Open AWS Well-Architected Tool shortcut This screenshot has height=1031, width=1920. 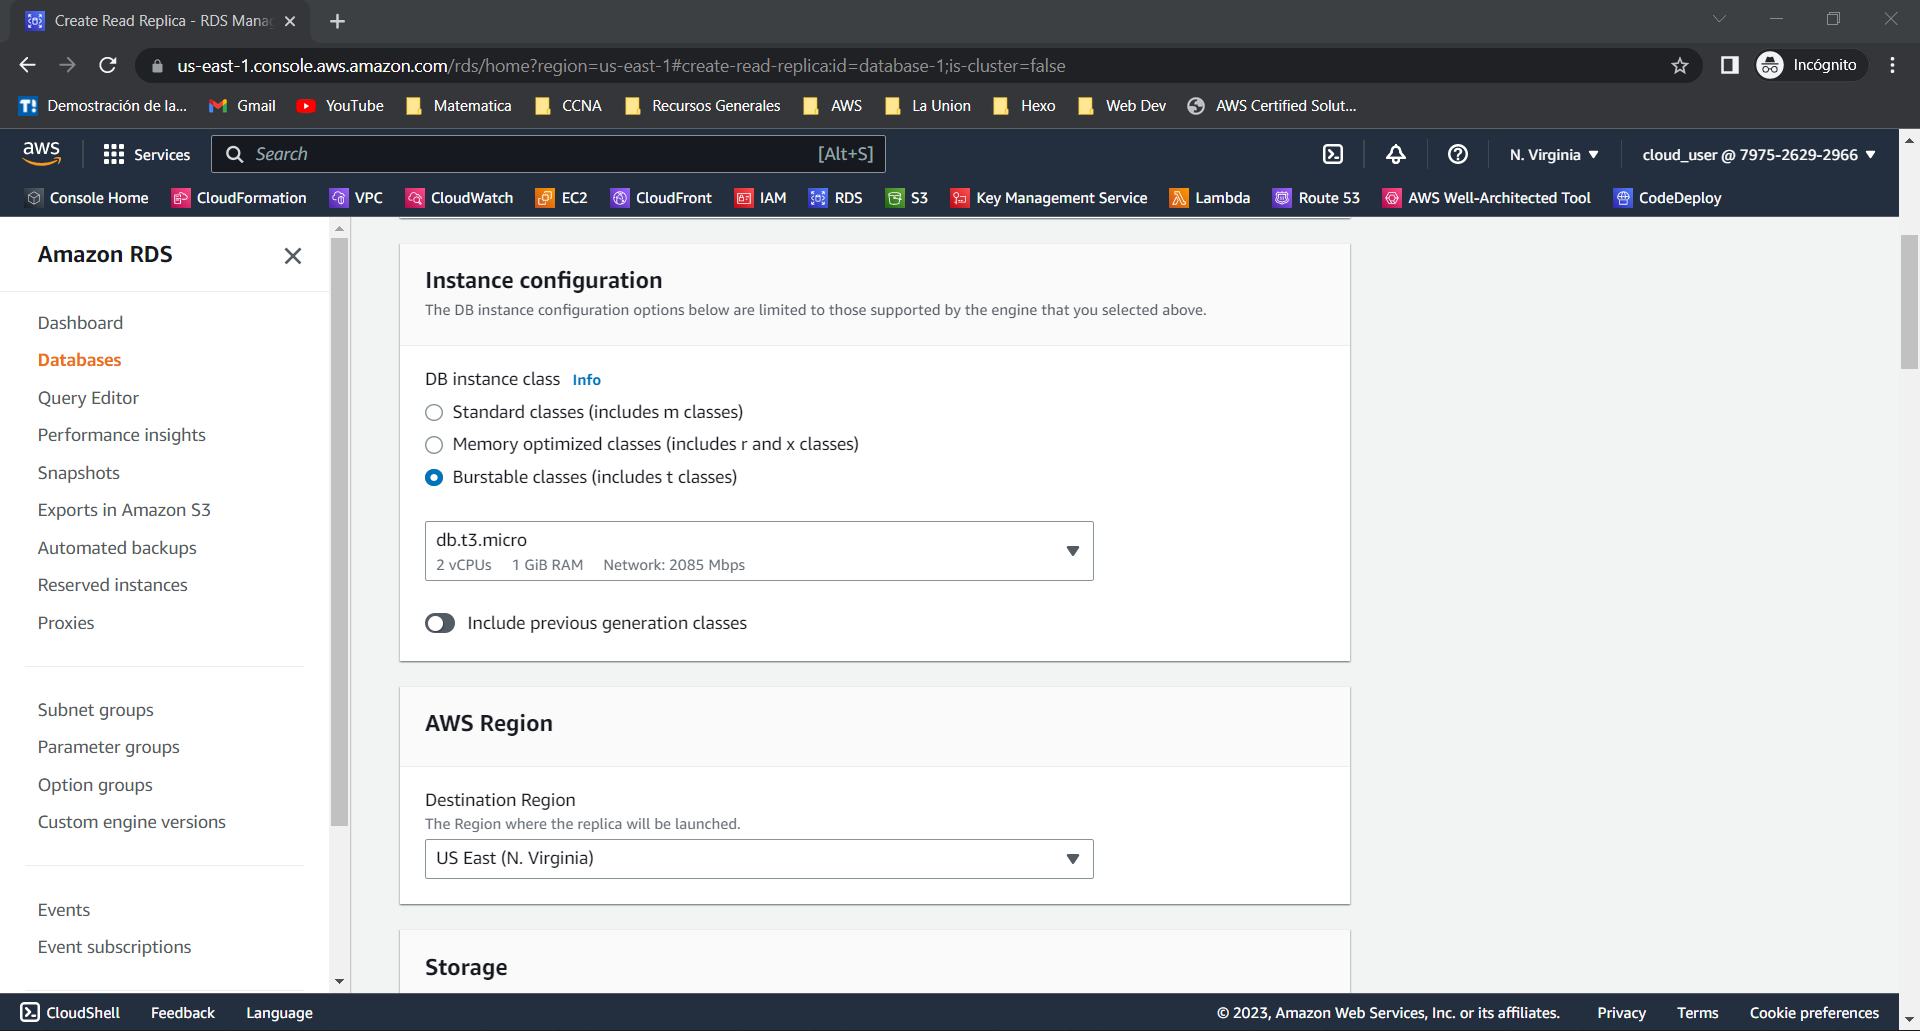(1486, 198)
